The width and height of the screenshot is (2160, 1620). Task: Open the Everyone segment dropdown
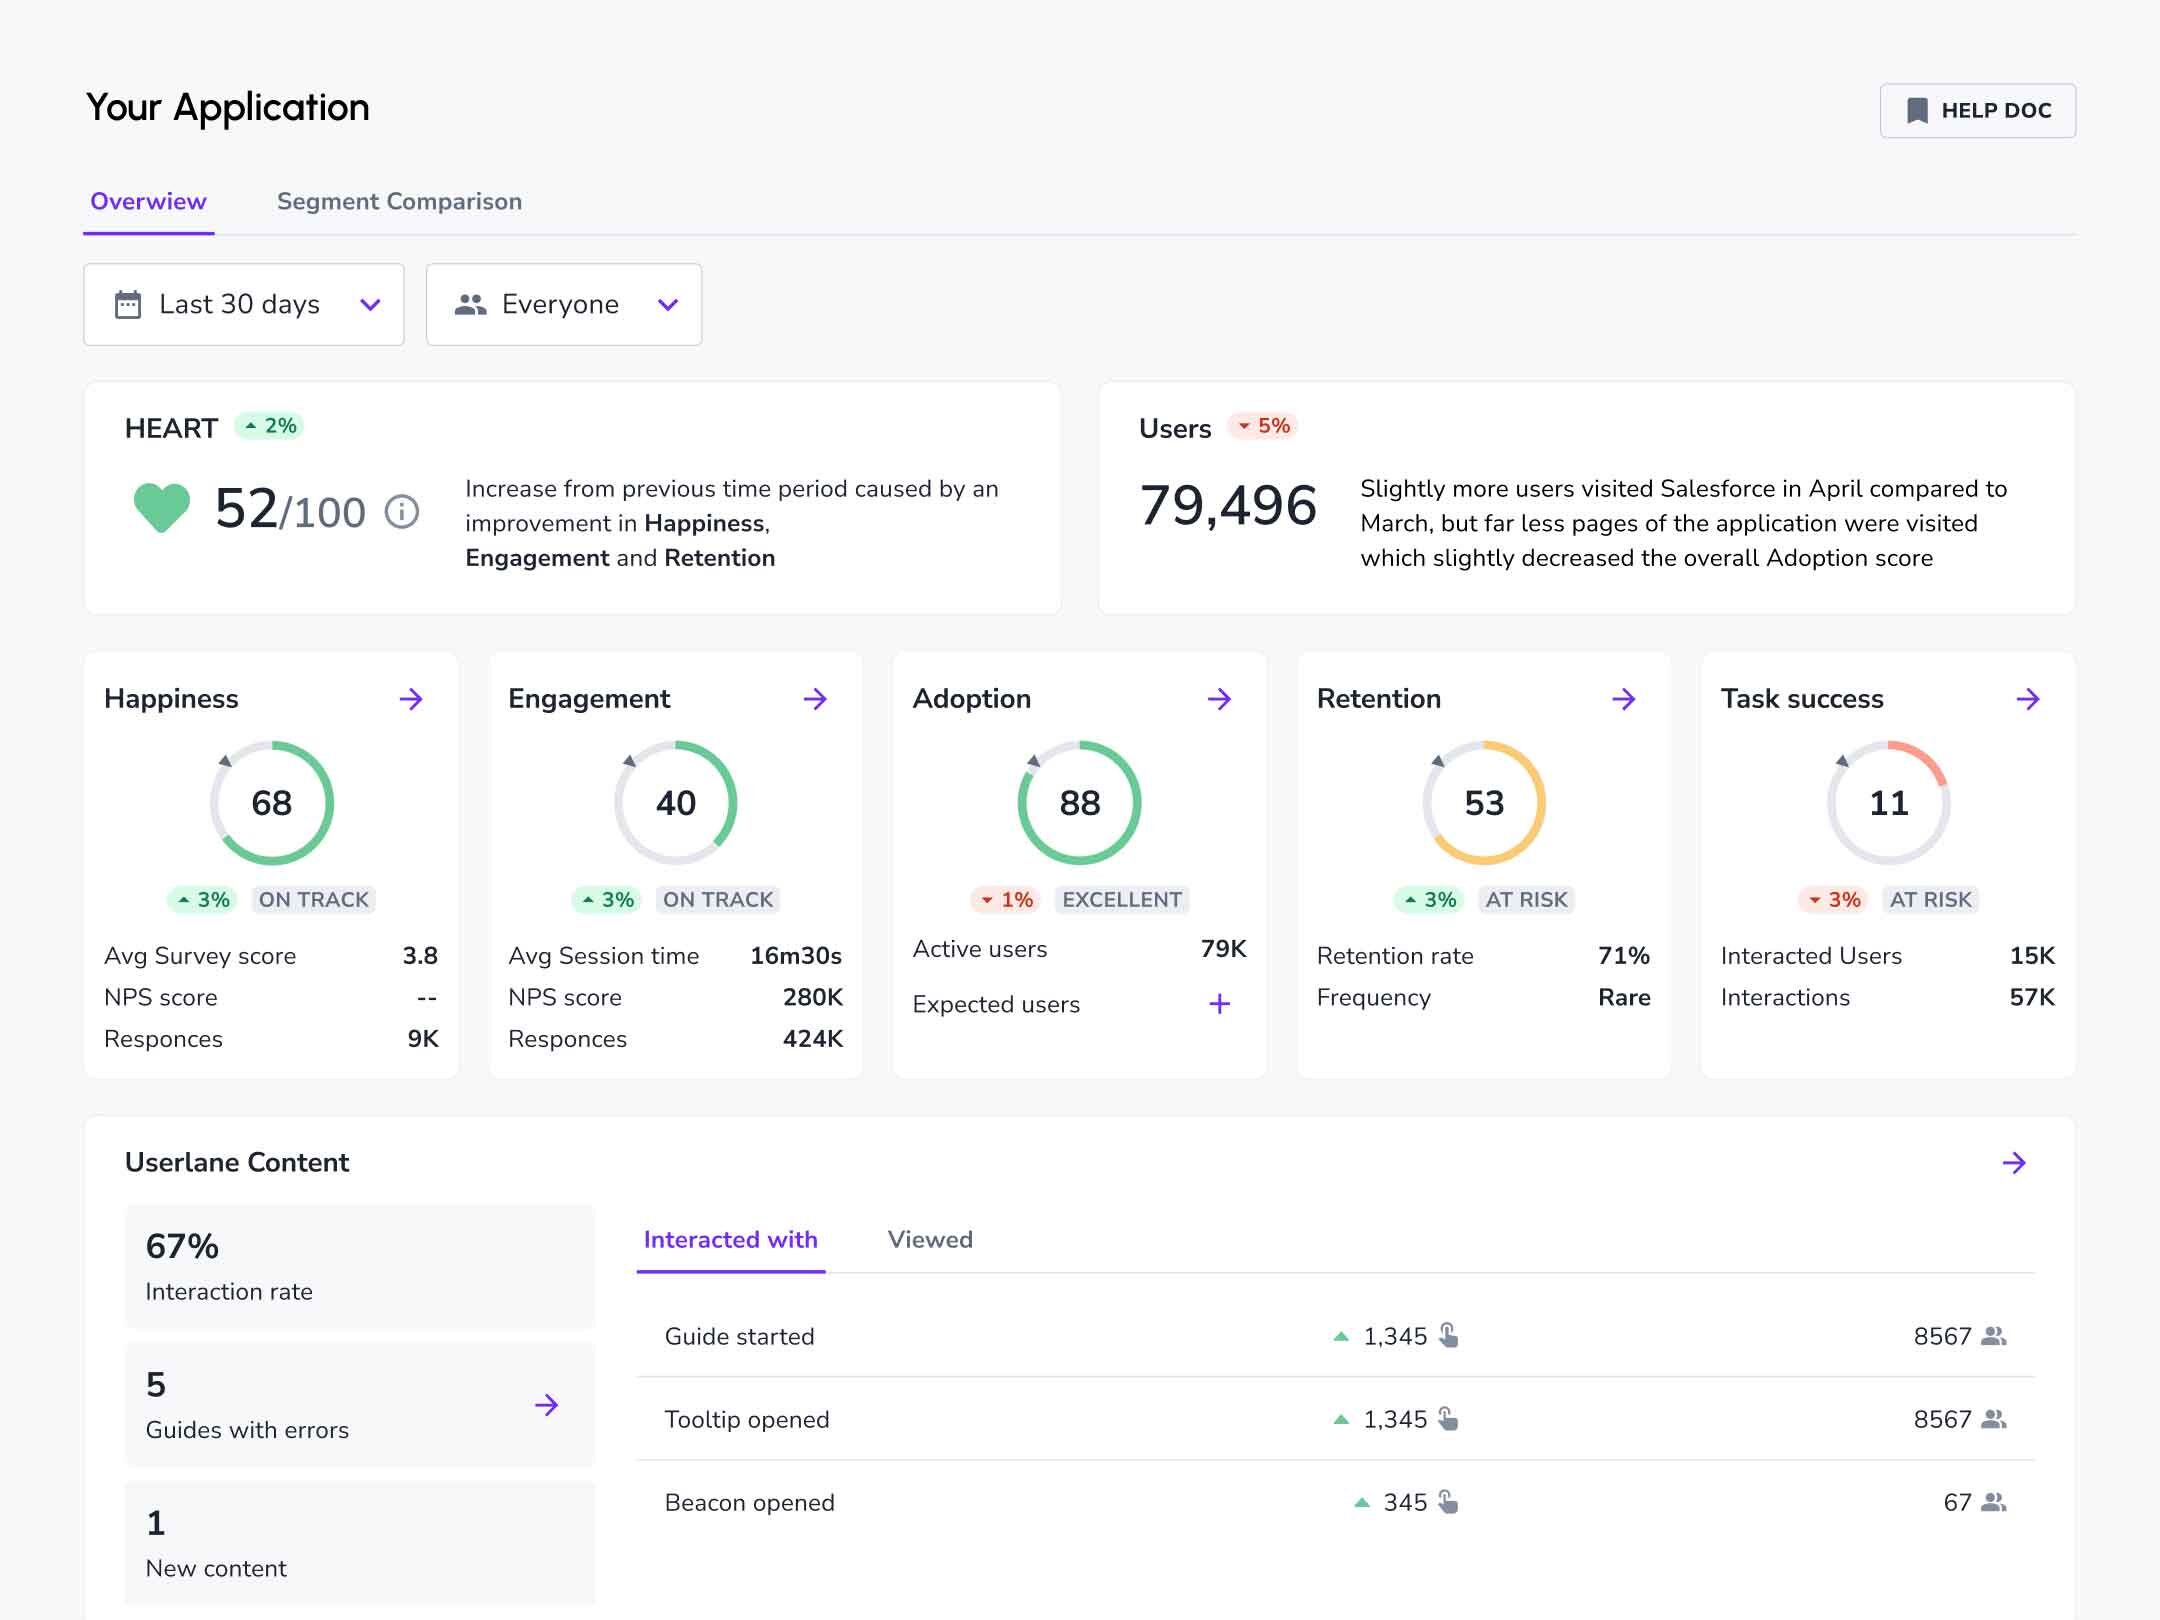pos(564,305)
